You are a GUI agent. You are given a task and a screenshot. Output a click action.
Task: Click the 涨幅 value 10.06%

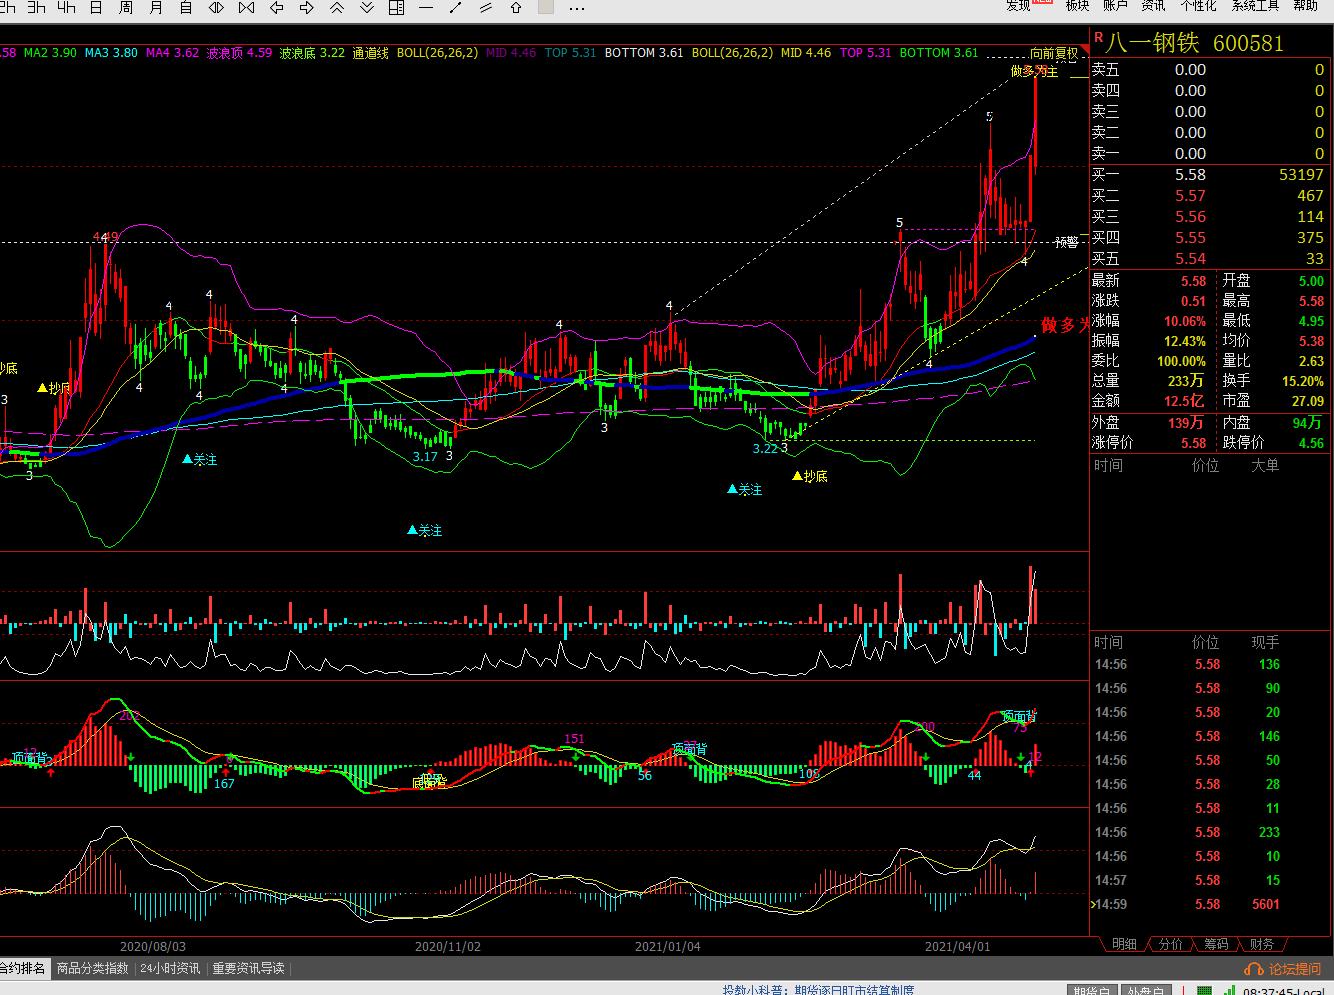click(x=1185, y=321)
